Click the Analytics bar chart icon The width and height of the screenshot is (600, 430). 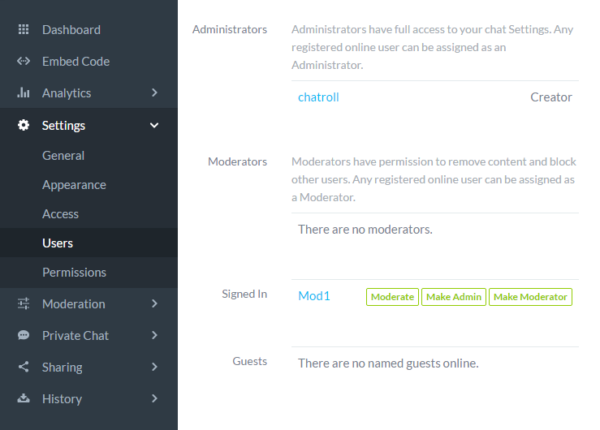tap(24, 93)
